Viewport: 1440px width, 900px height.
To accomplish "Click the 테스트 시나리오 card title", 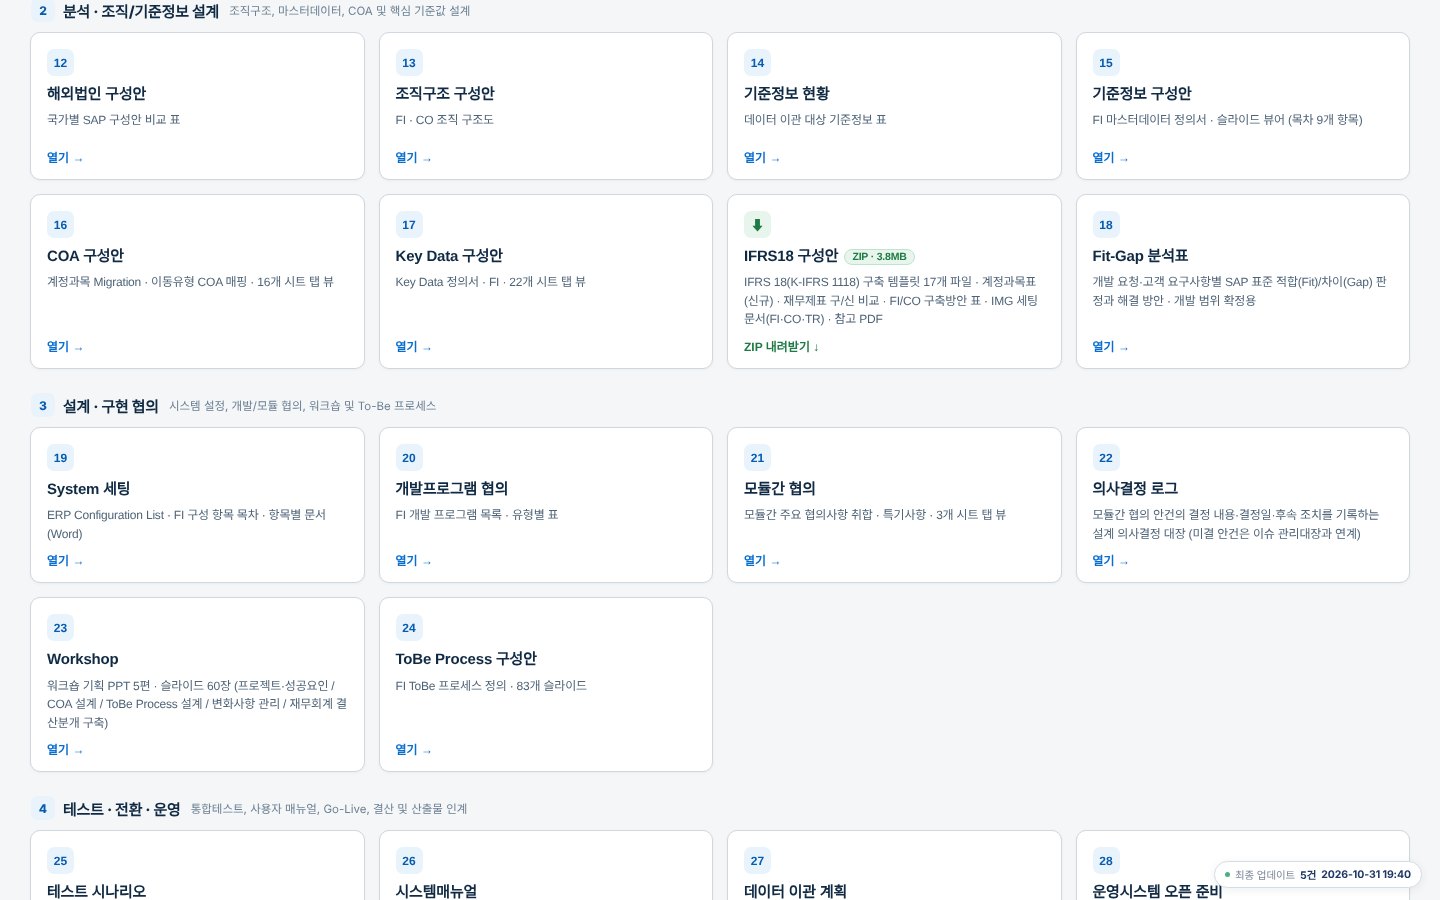I will click(97, 891).
